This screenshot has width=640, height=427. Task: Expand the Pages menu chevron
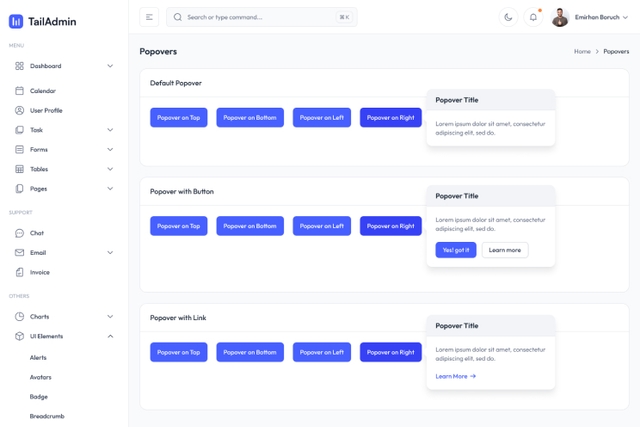110,189
